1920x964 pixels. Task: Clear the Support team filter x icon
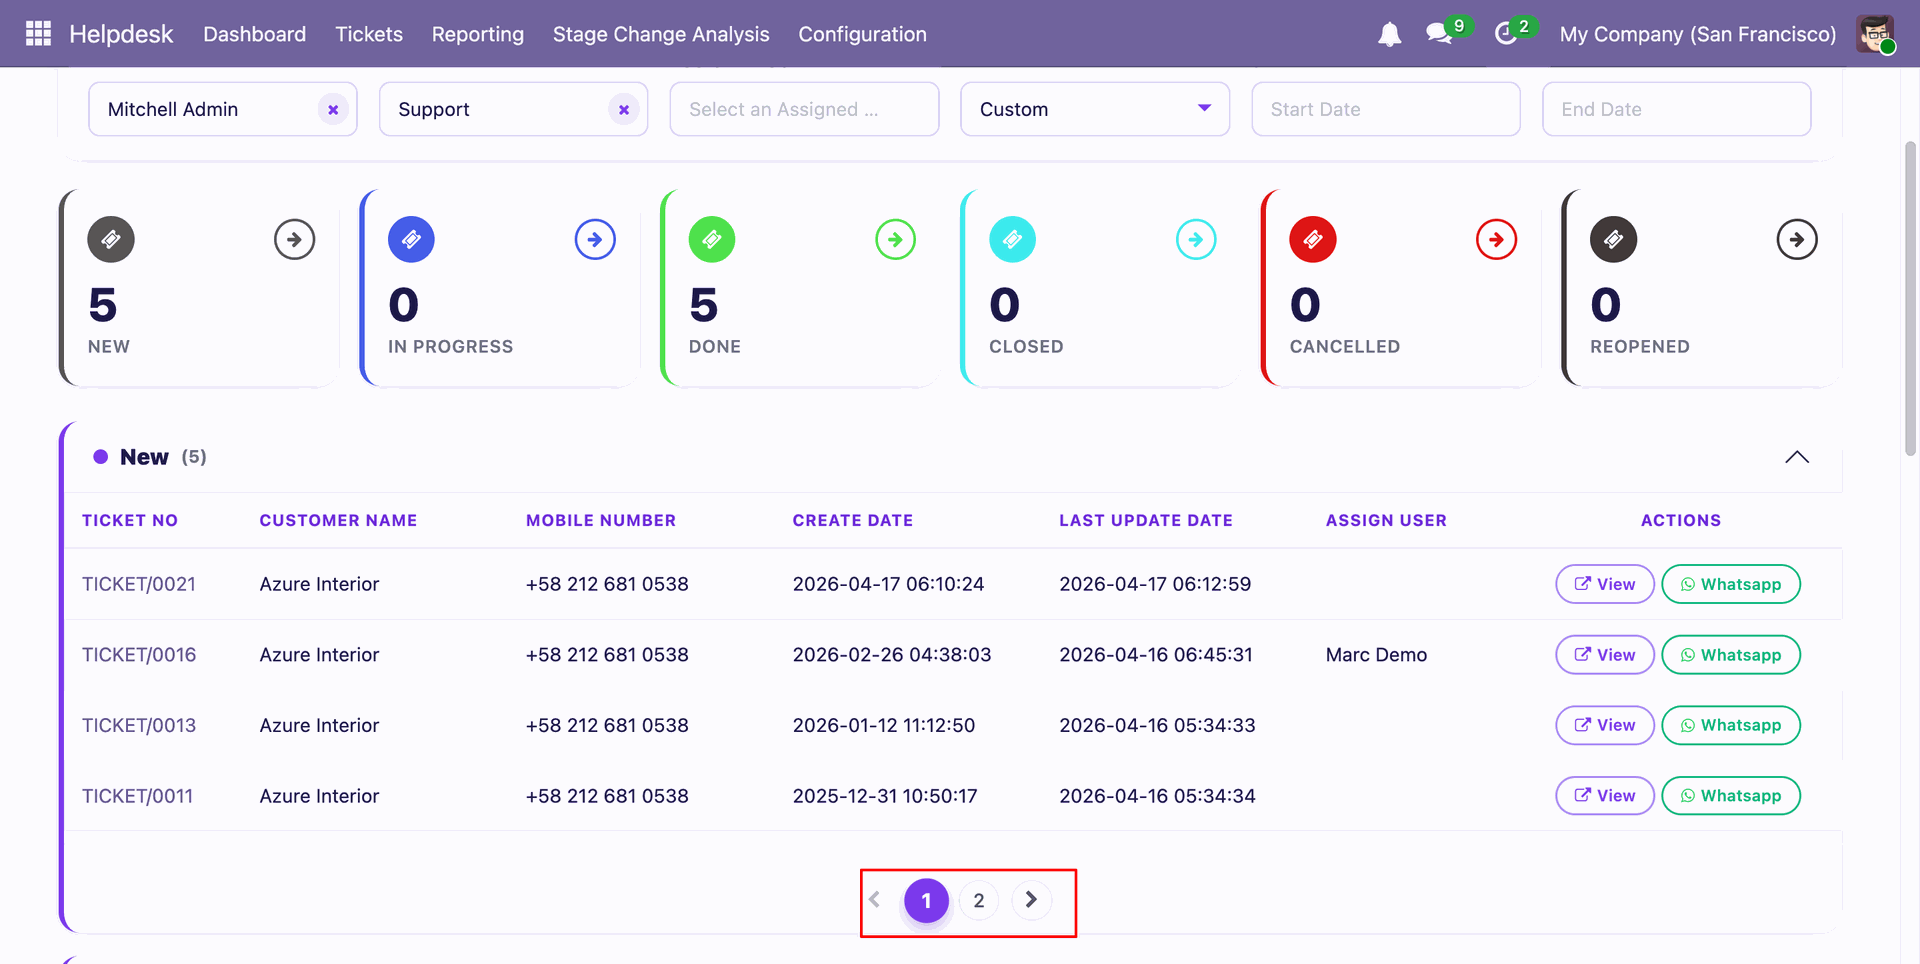coord(624,109)
